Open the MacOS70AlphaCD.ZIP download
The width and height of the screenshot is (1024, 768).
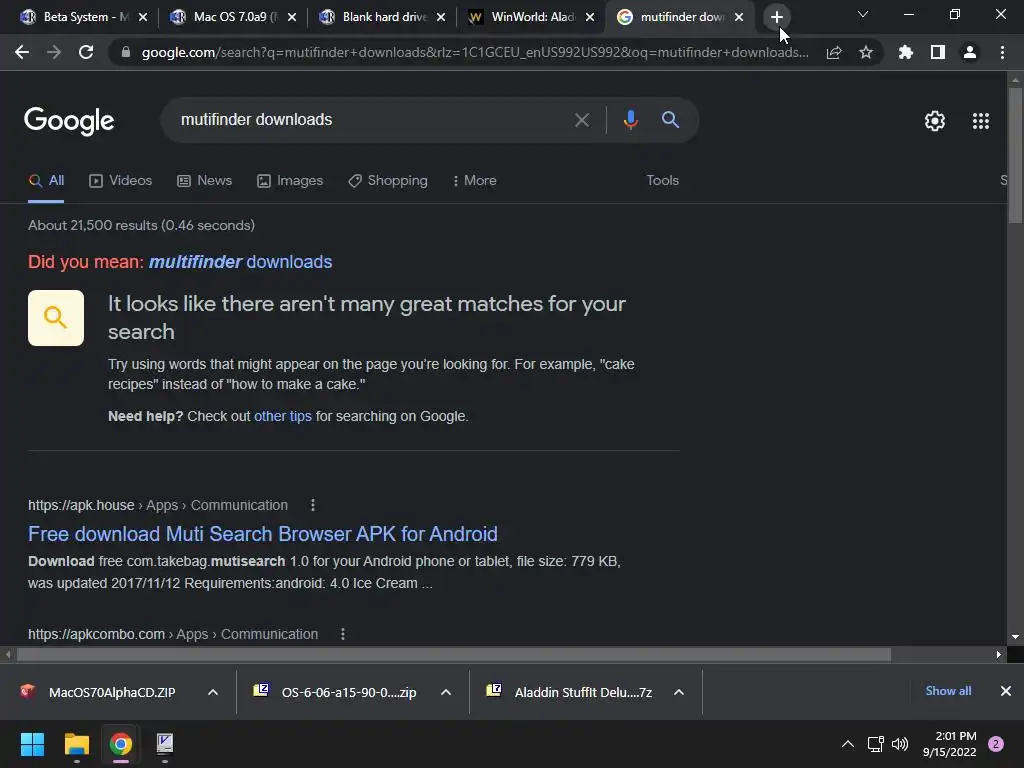pyautogui.click(x=112, y=692)
